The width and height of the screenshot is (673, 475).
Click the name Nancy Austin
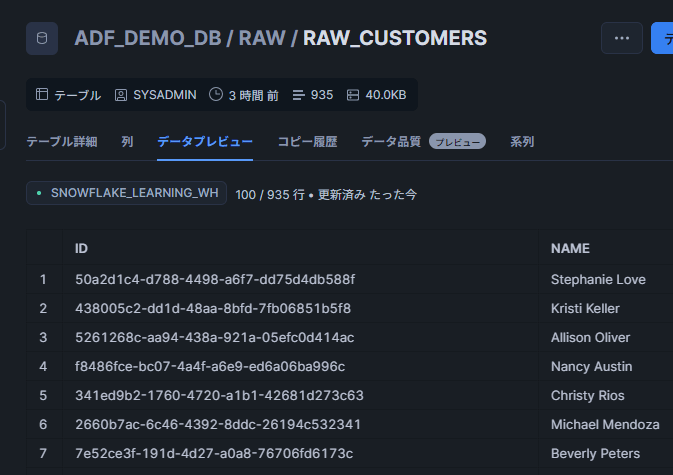point(591,366)
